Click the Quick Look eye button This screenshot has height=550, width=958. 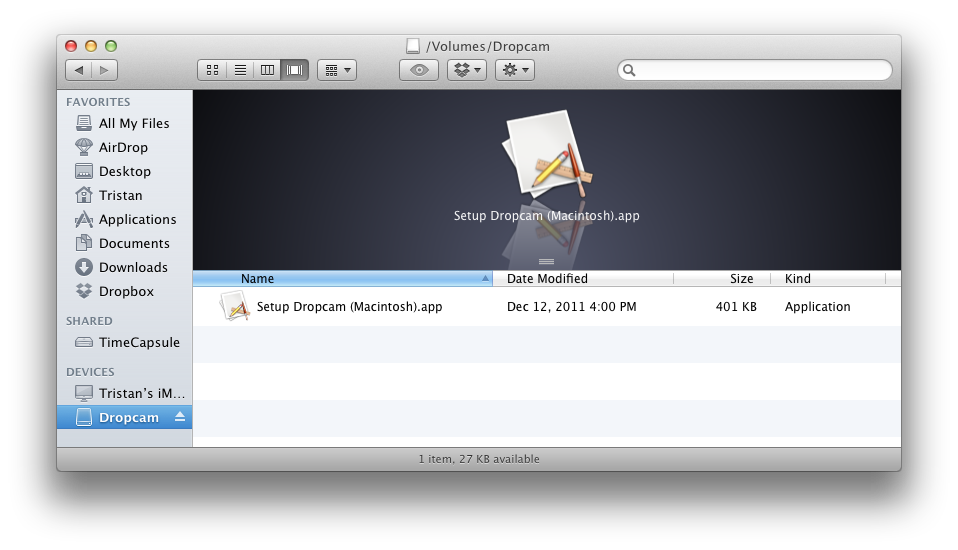419,70
